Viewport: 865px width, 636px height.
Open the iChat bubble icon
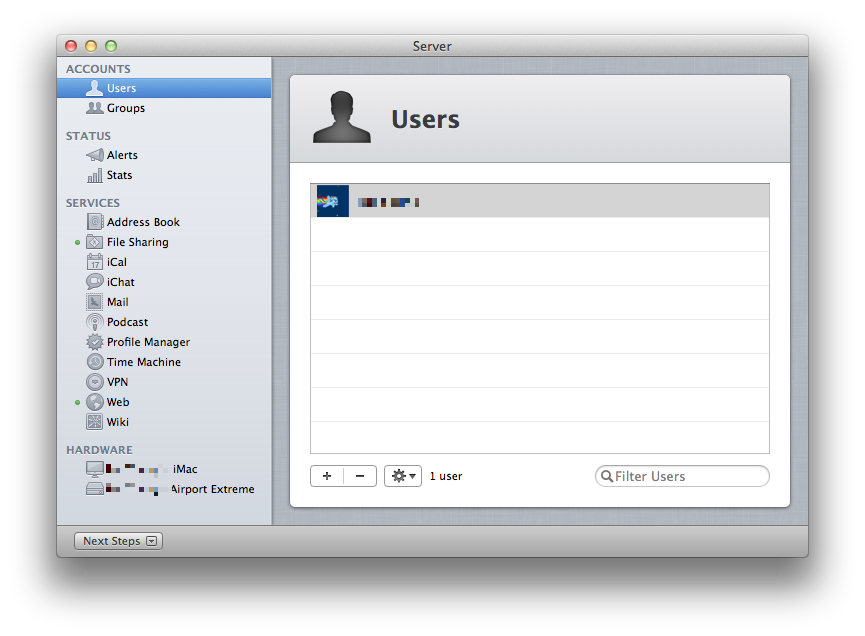tap(94, 282)
